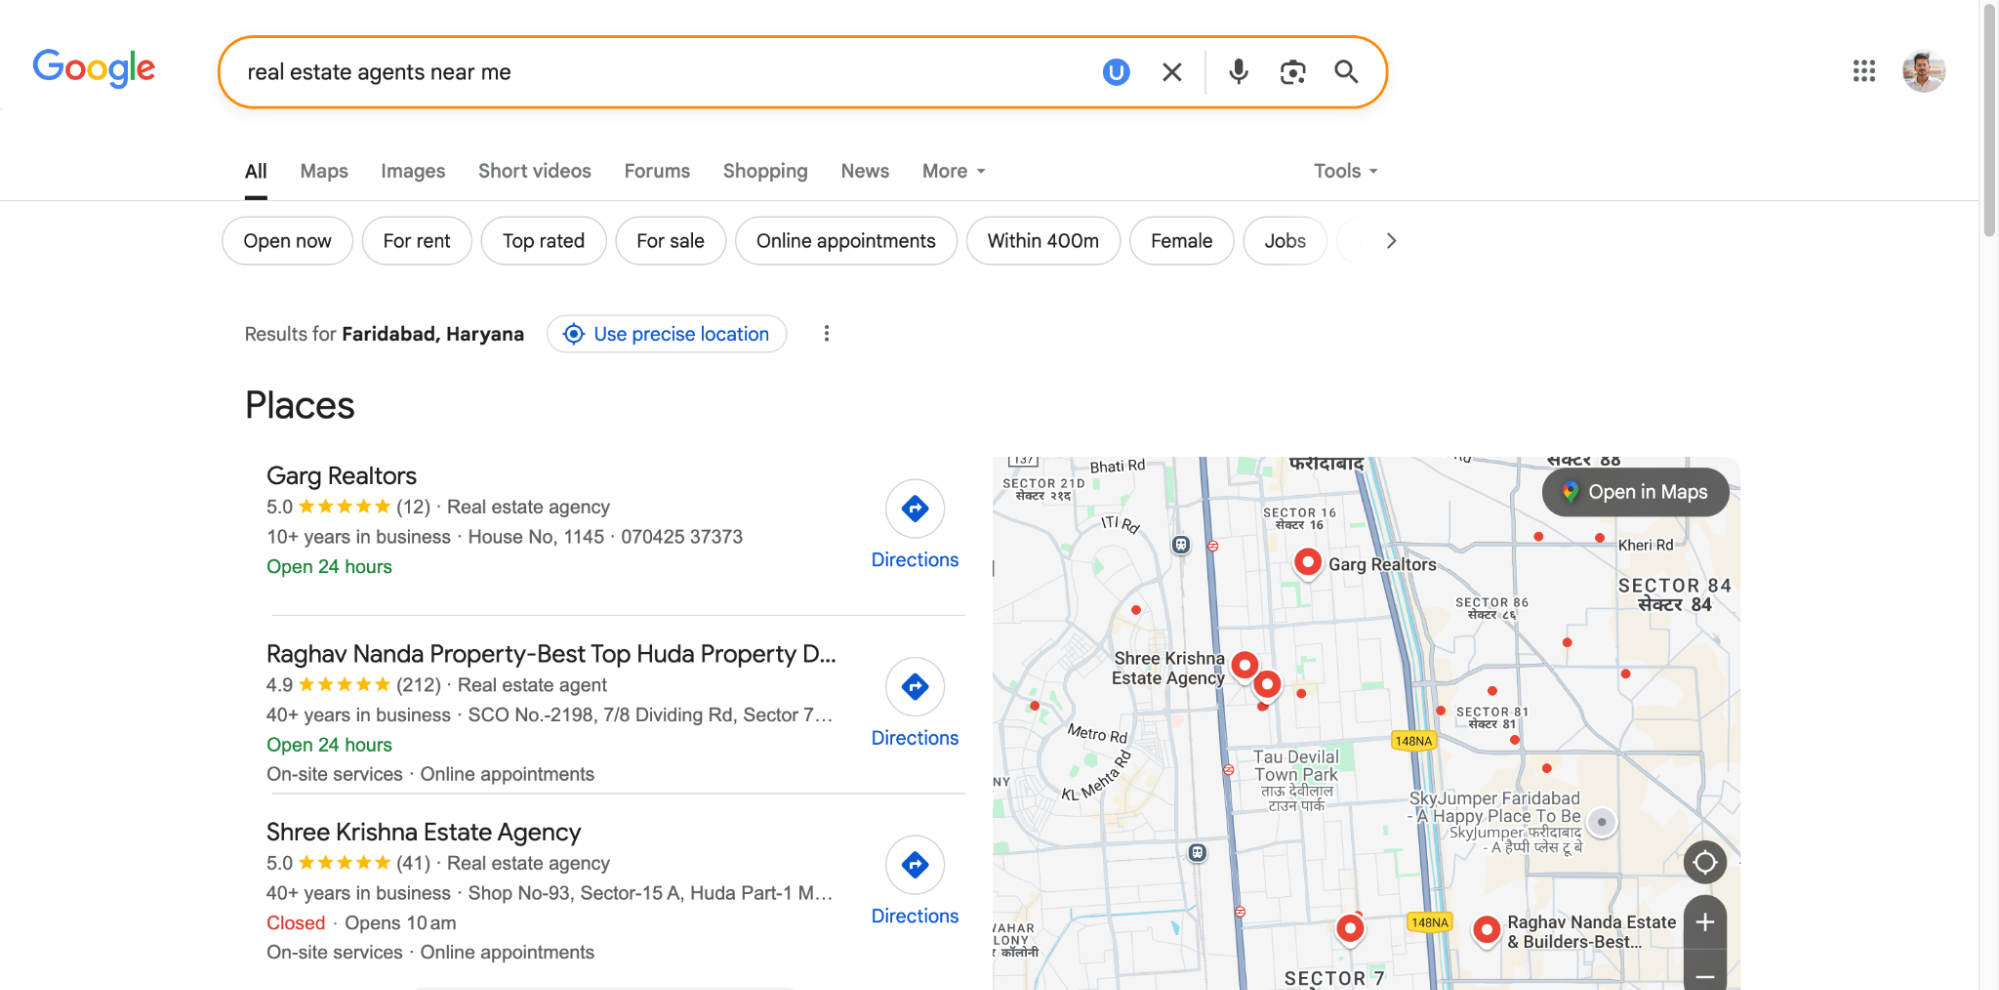Viewport: 1999px width, 990px height.
Task: Open the More search types dropdown
Action: 951,170
